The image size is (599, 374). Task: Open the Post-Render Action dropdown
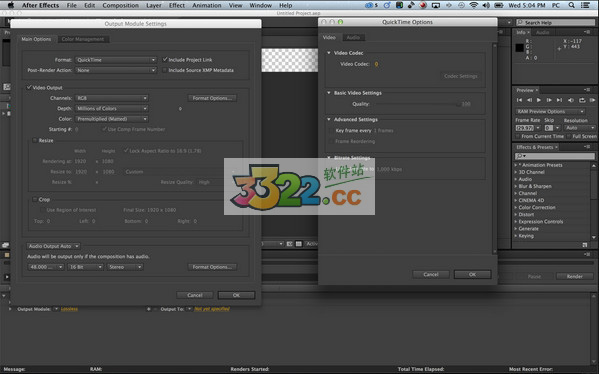[x=116, y=70]
